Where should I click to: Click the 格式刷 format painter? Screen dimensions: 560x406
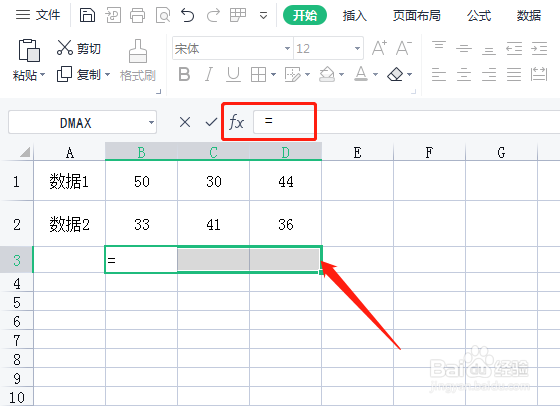pyautogui.click(x=138, y=61)
